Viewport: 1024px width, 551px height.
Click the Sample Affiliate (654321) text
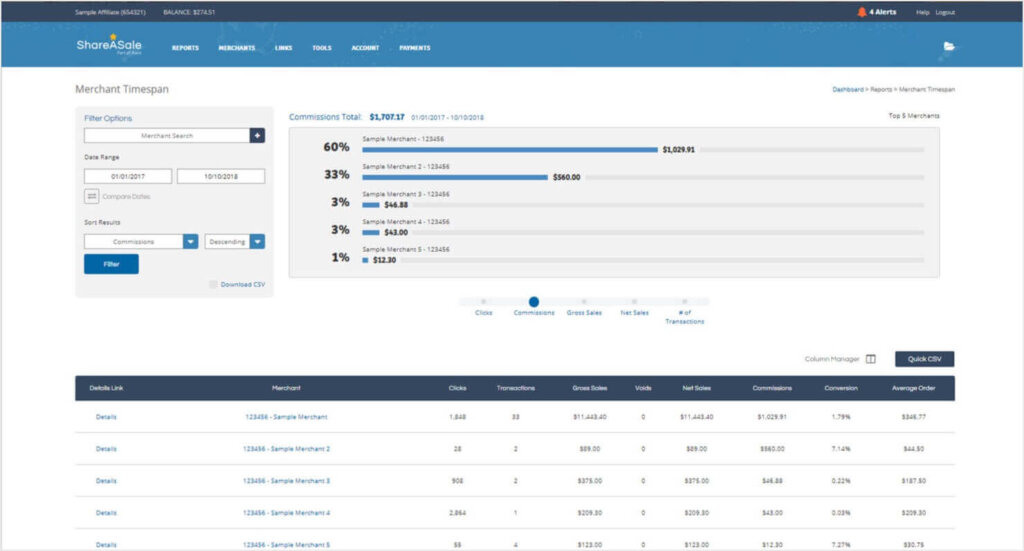[x=110, y=12]
